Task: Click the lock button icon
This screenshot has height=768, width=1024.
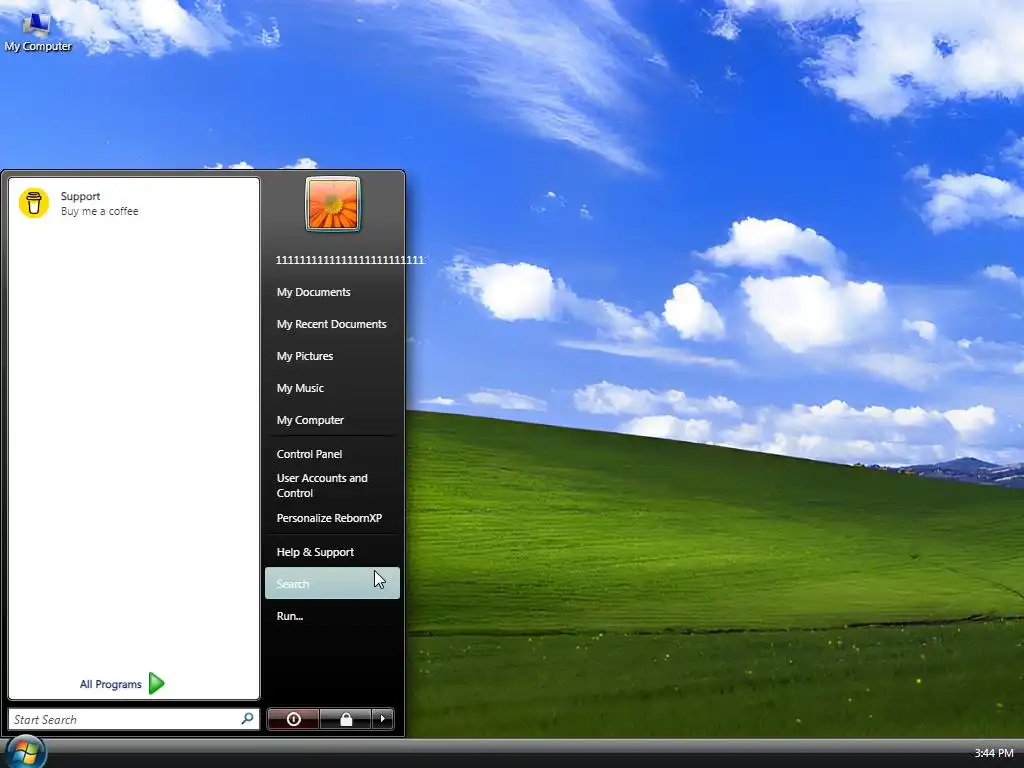Action: tap(345, 719)
